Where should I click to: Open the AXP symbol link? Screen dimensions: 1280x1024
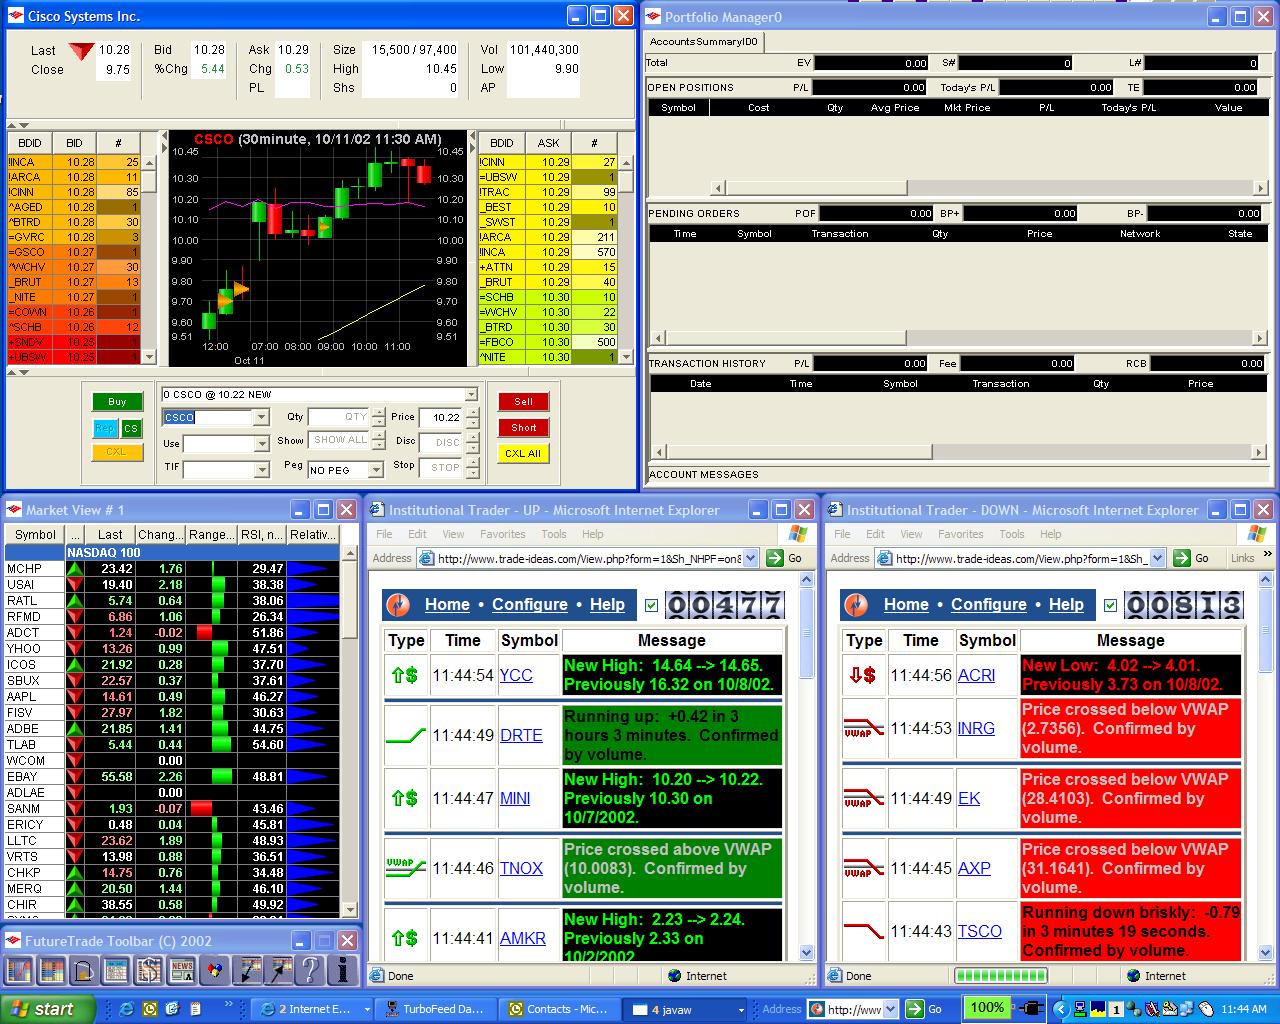[974, 868]
